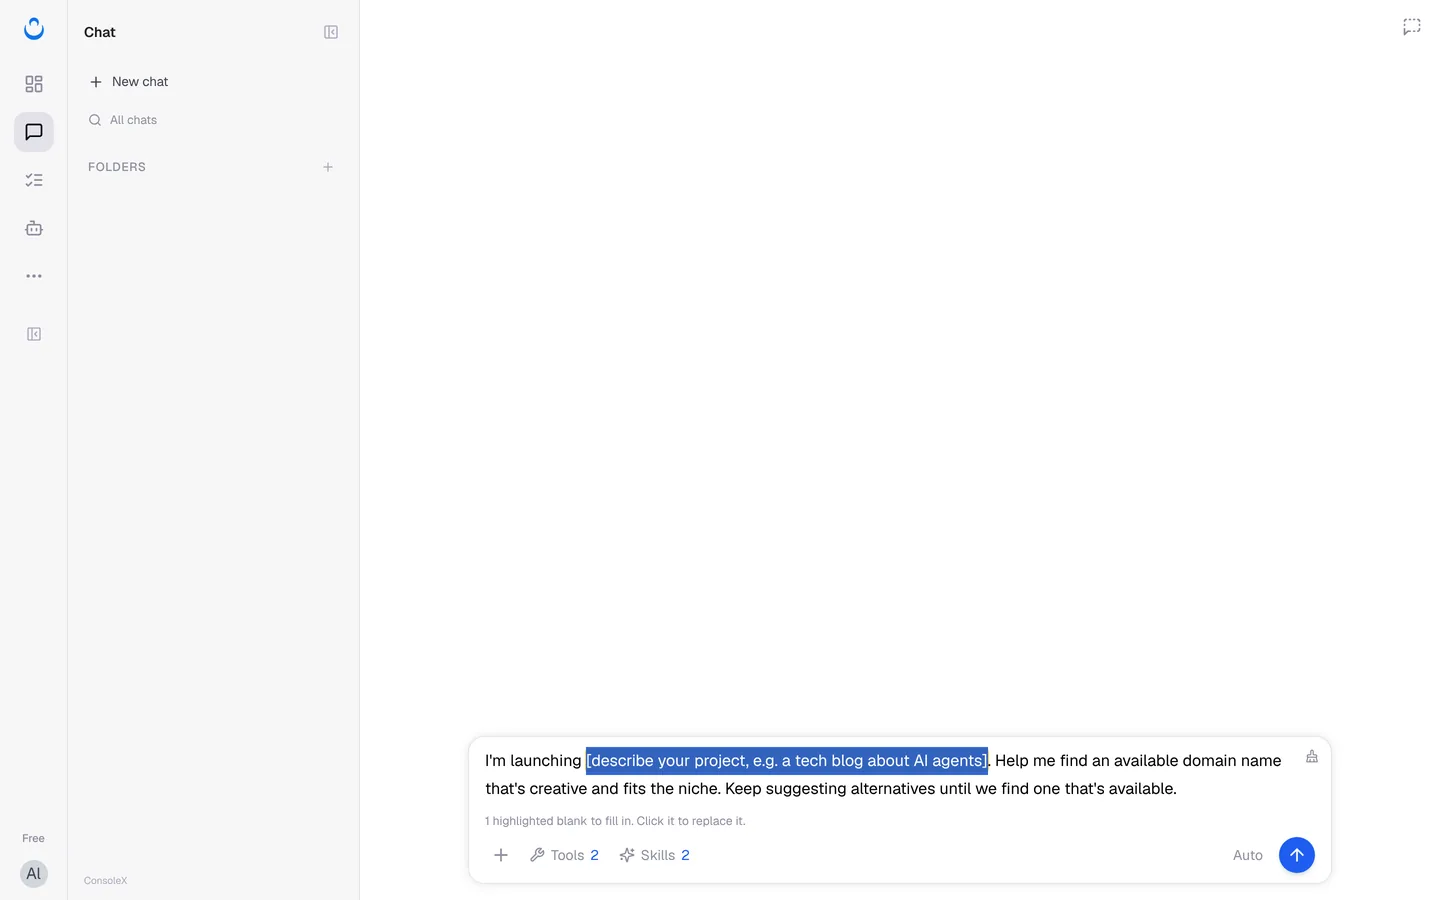Open the Tools selector

[x=564, y=855]
